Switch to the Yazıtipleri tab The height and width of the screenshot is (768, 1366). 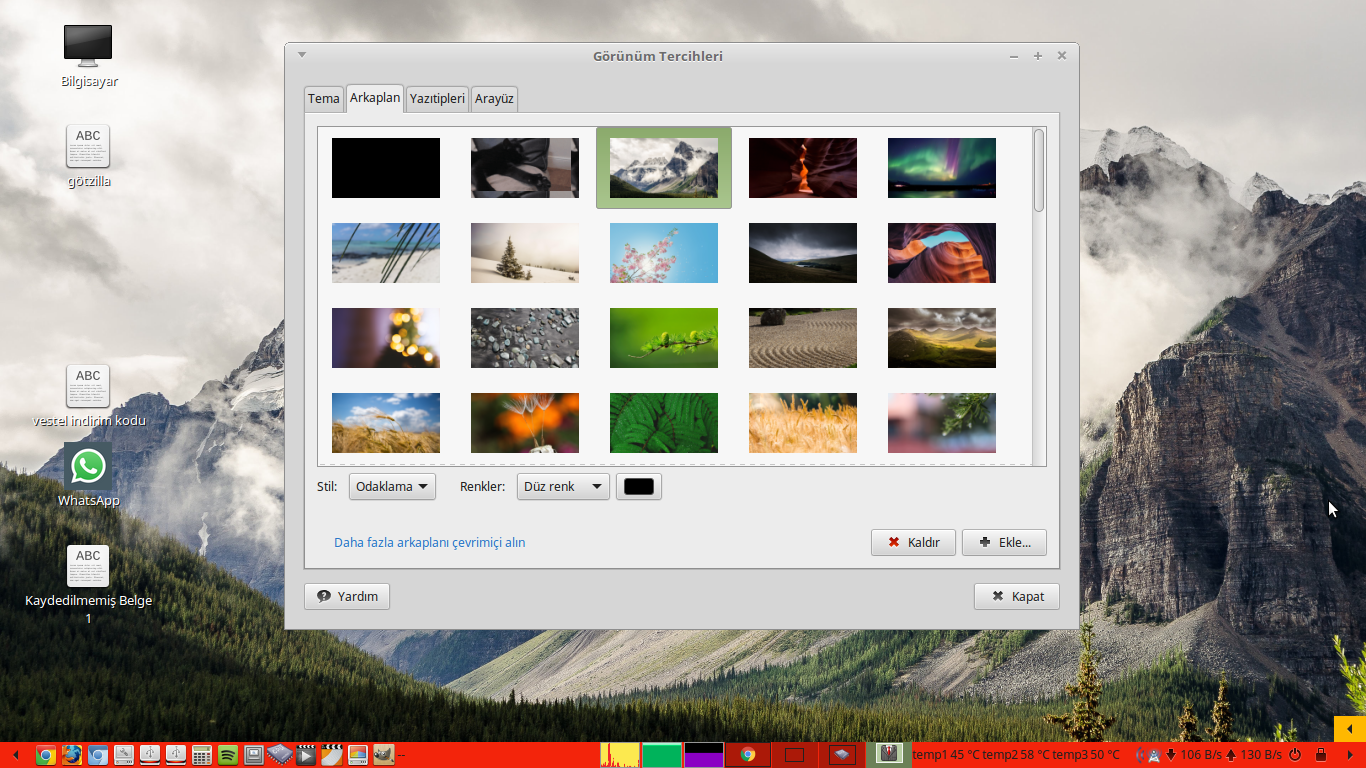click(x=437, y=98)
